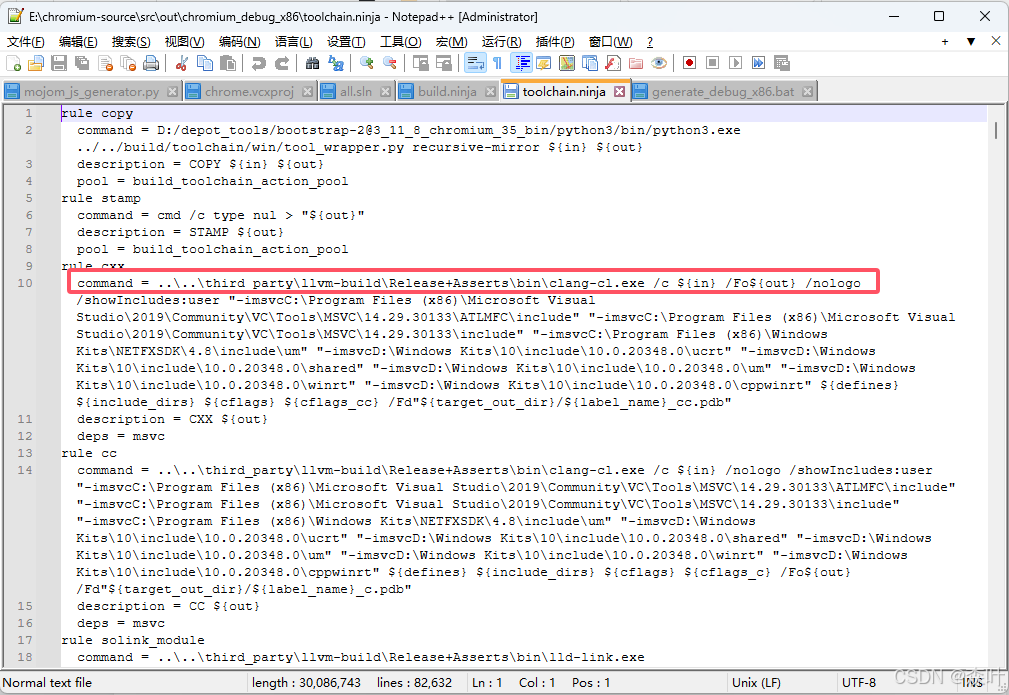1009x695 pixels.
Task: Click UTF-8 encoding in status bar
Action: click(858, 683)
